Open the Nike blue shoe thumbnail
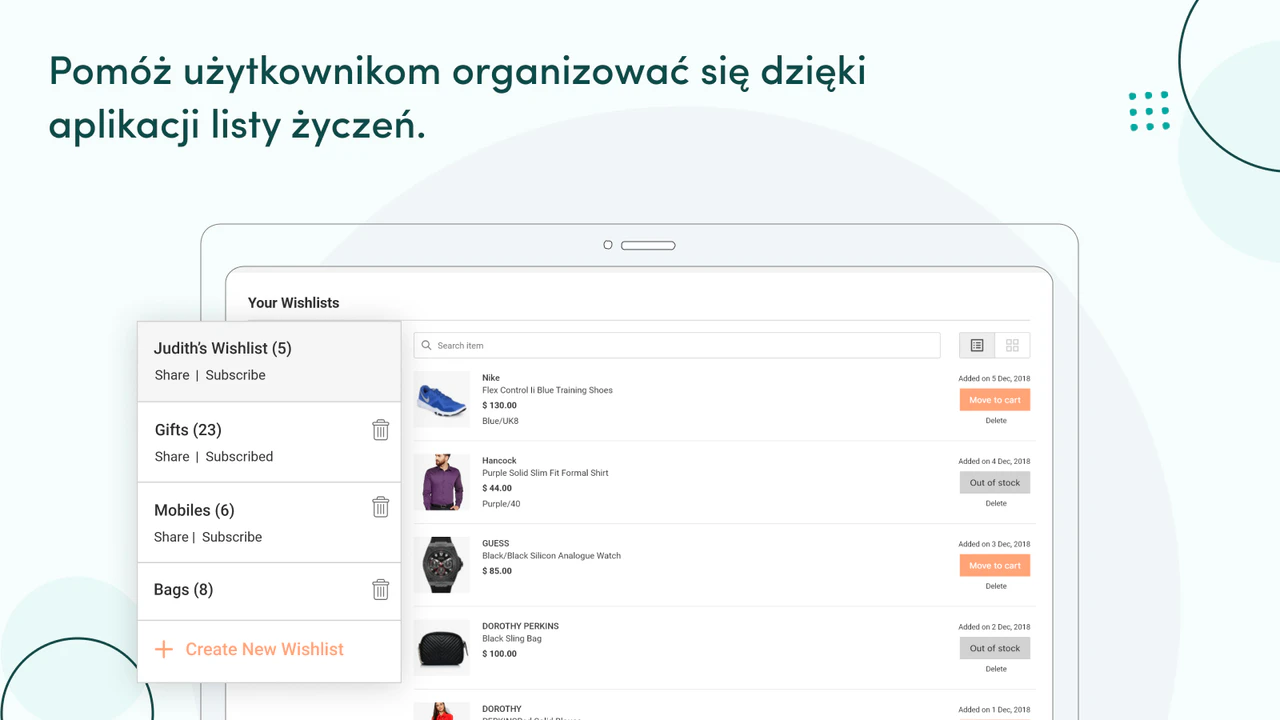The image size is (1280, 720). pyautogui.click(x=442, y=400)
